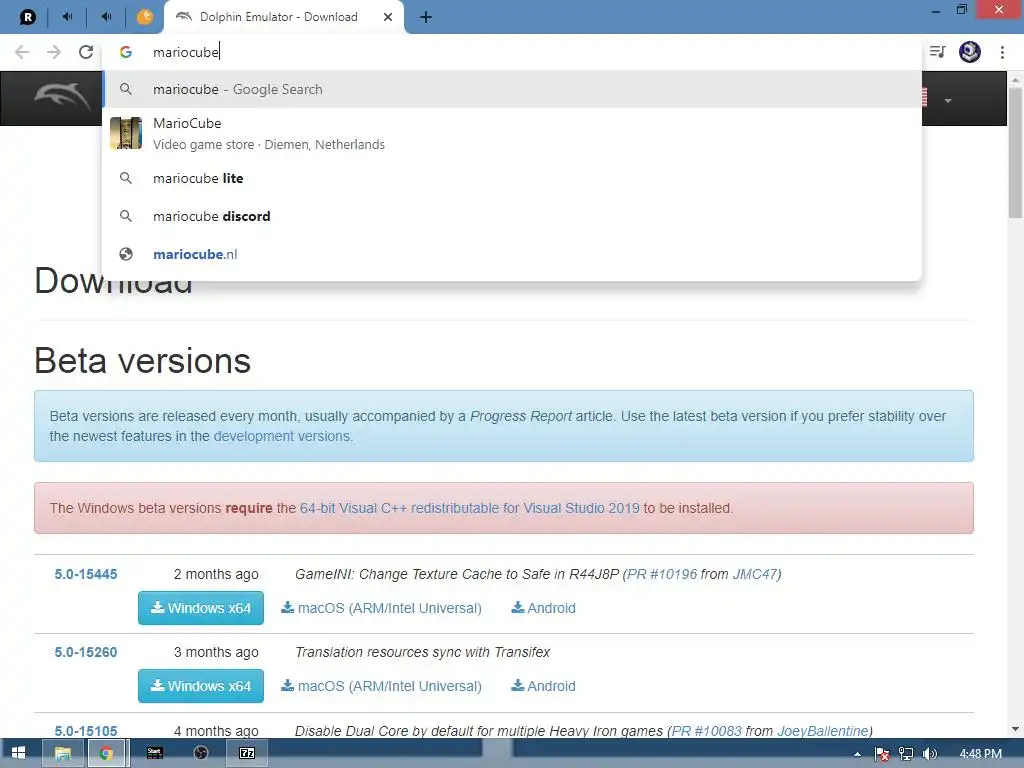Open the JoeyBallentine author link
This screenshot has width=1024, height=768.
pyautogui.click(x=823, y=731)
